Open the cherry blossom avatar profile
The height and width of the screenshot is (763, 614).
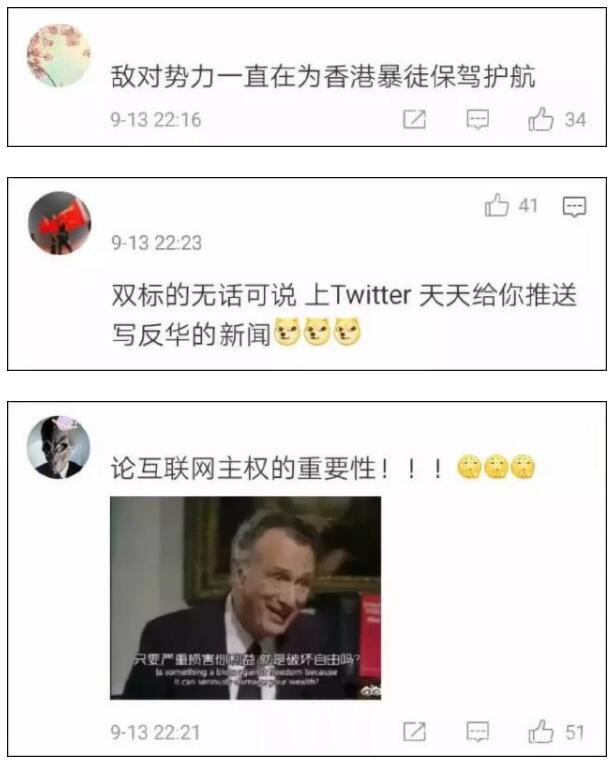pos(59,56)
